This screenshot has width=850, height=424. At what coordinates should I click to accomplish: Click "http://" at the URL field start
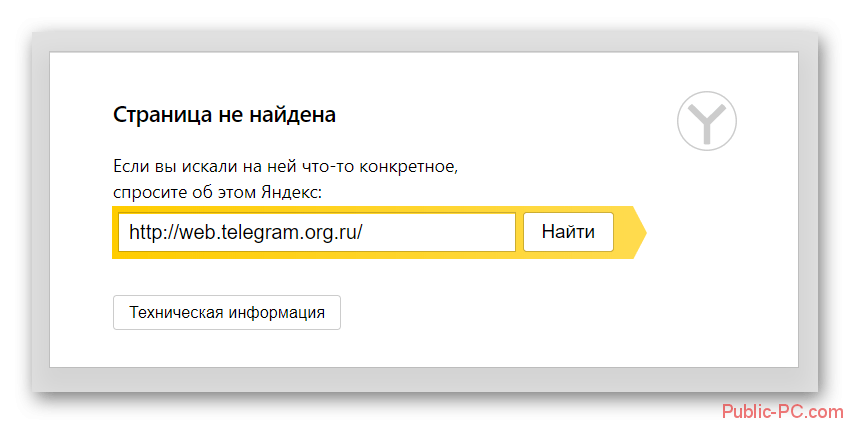tap(151, 232)
